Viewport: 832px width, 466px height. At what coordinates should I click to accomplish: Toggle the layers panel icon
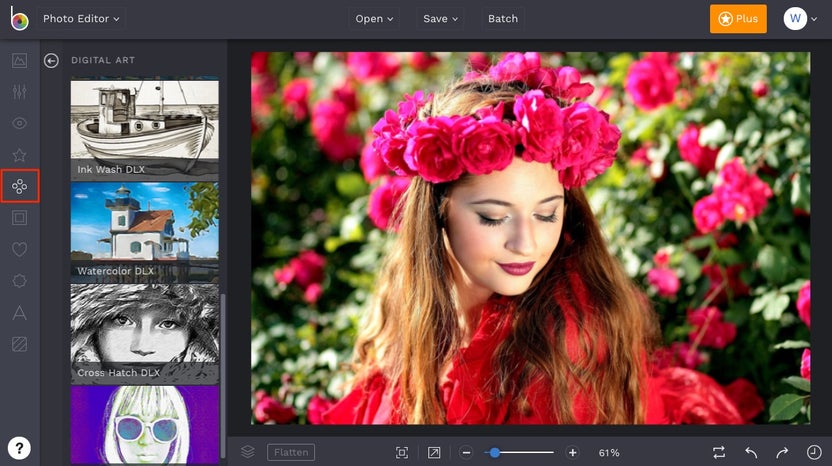[x=247, y=453]
